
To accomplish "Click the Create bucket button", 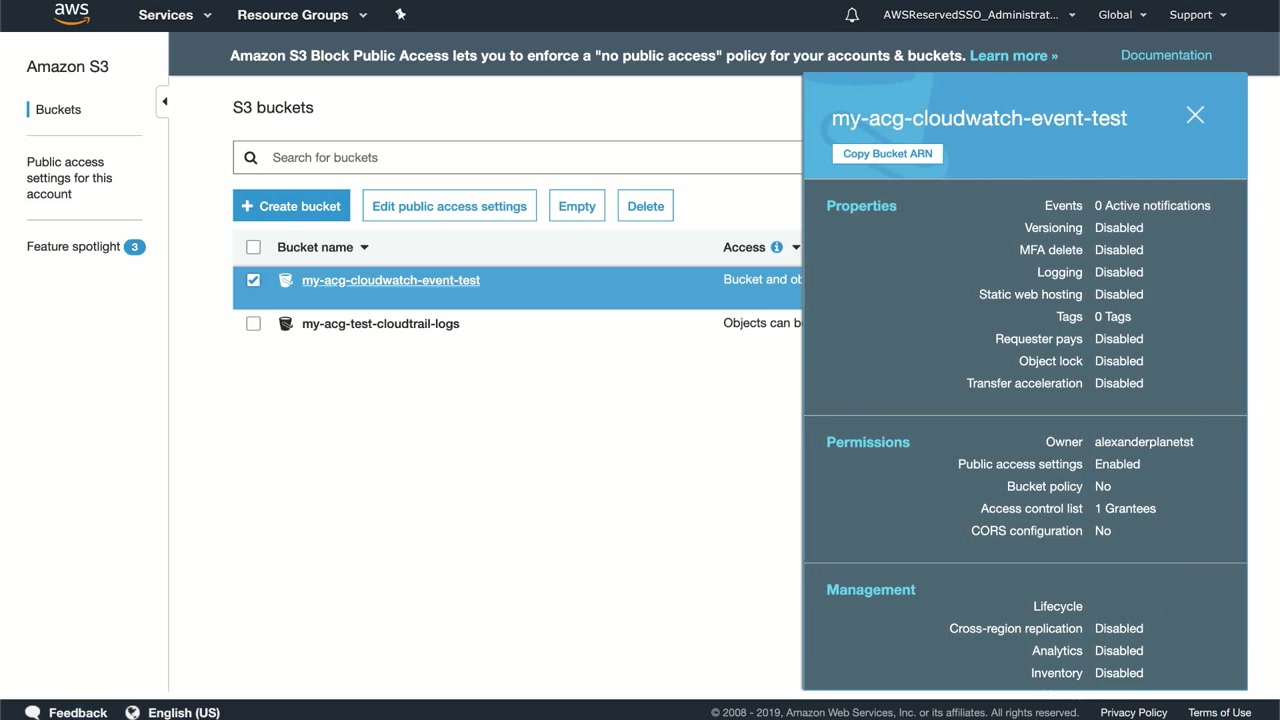I will click(x=291, y=206).
